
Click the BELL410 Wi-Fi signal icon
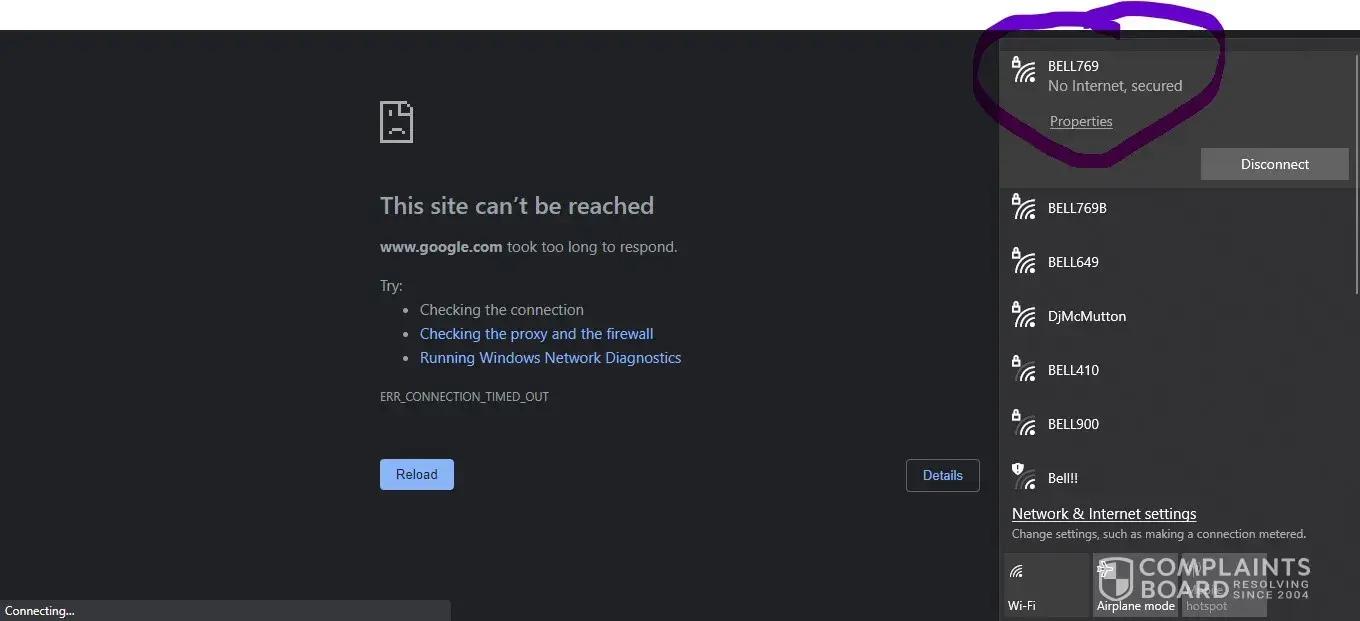point(1023,369)
